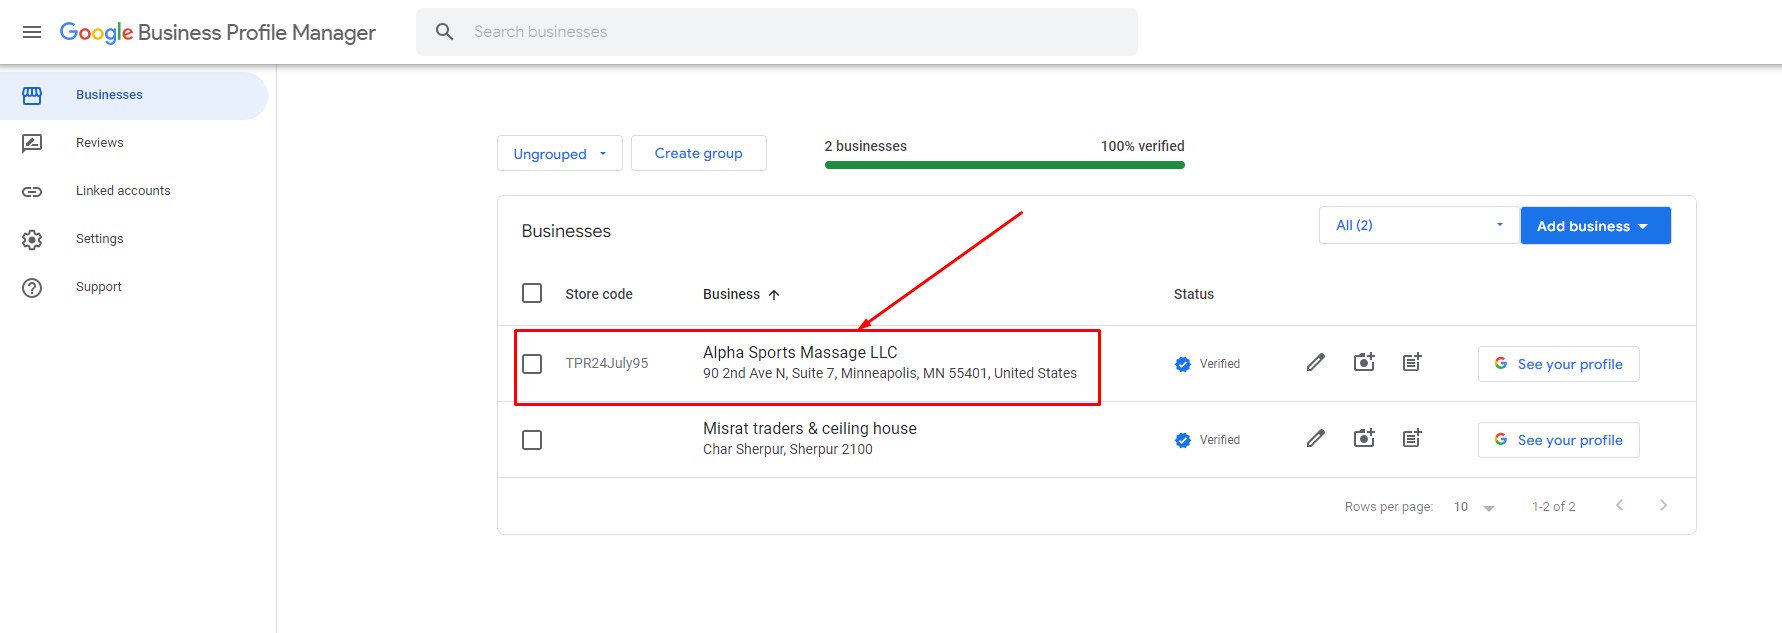
Task: Select the Misrat traders row checkbox
Action: click(532, 440)
